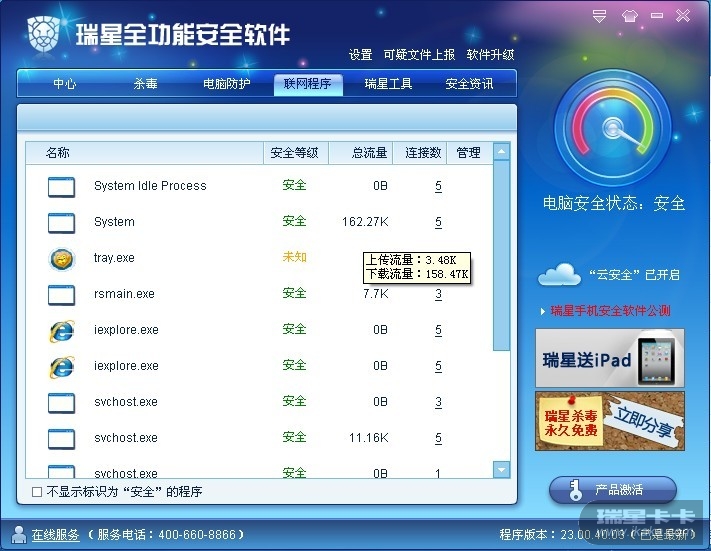The width and height of the screenshot is (711, 551).
Task: Tick "不显示标识为安全的程序" checkbox
Action: click(x=37, y=492)
